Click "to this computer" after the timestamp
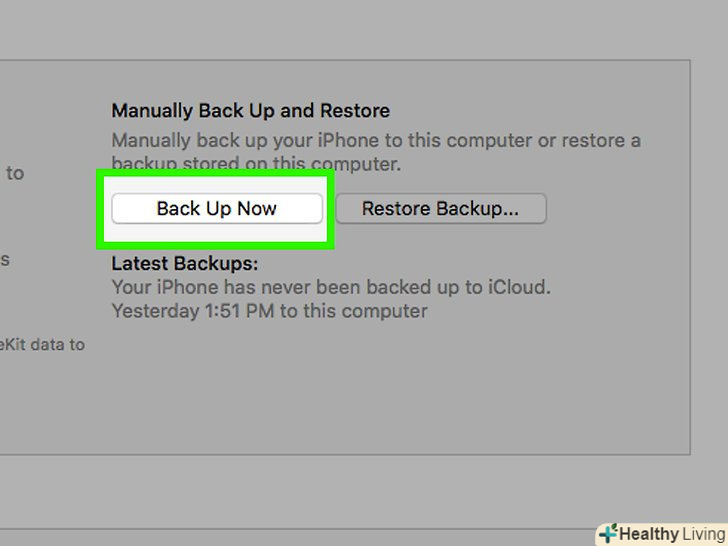The width and height of the screenshot is (728, 546). (354, 311)
